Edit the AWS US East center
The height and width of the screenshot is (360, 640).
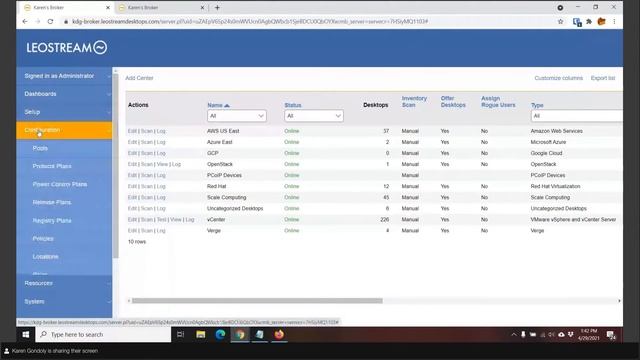pyautogui.click(x=132, y=131)
